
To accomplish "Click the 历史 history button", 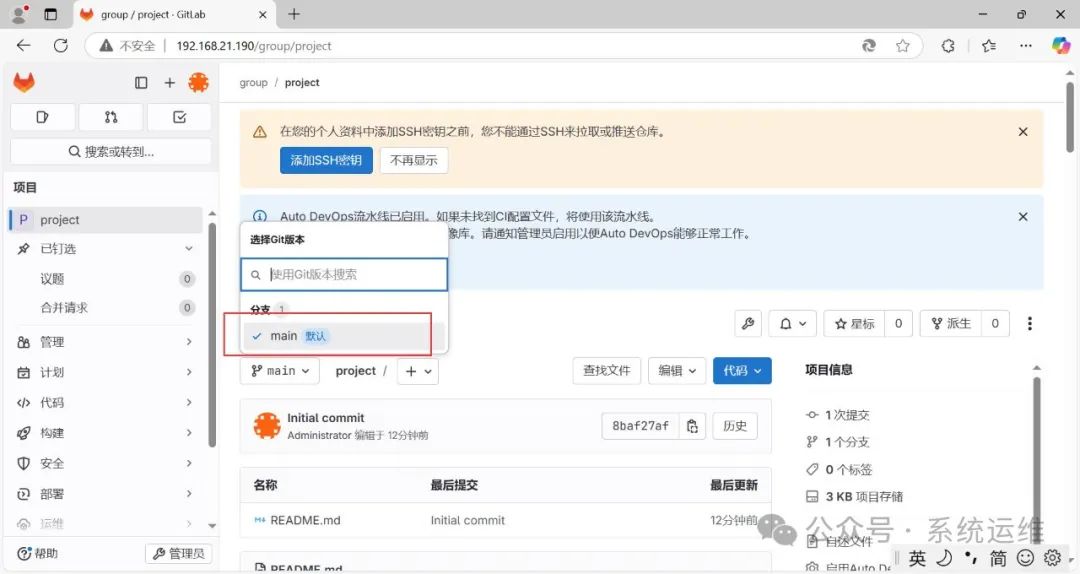I will 735,426.
